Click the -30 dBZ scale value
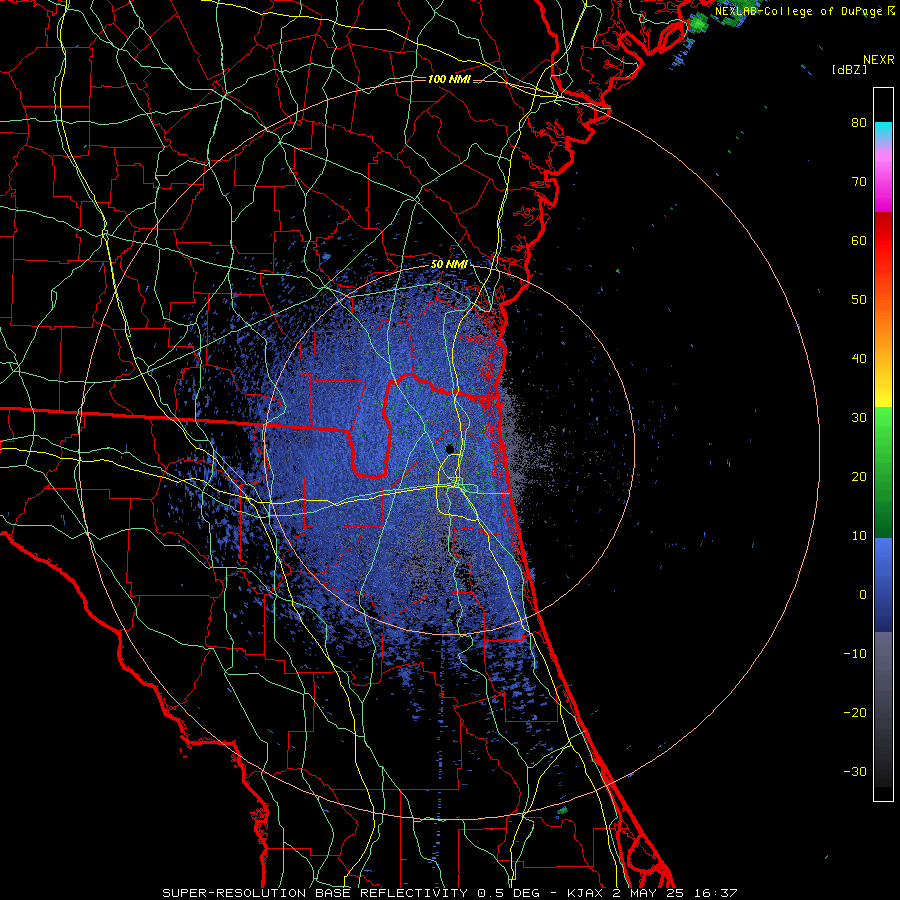This screenshot has height=900, width=900. click(855, 771)
